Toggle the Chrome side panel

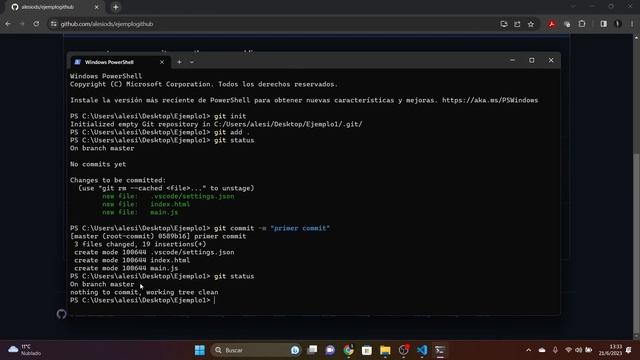pyautogui.click(x=604, y=24)
